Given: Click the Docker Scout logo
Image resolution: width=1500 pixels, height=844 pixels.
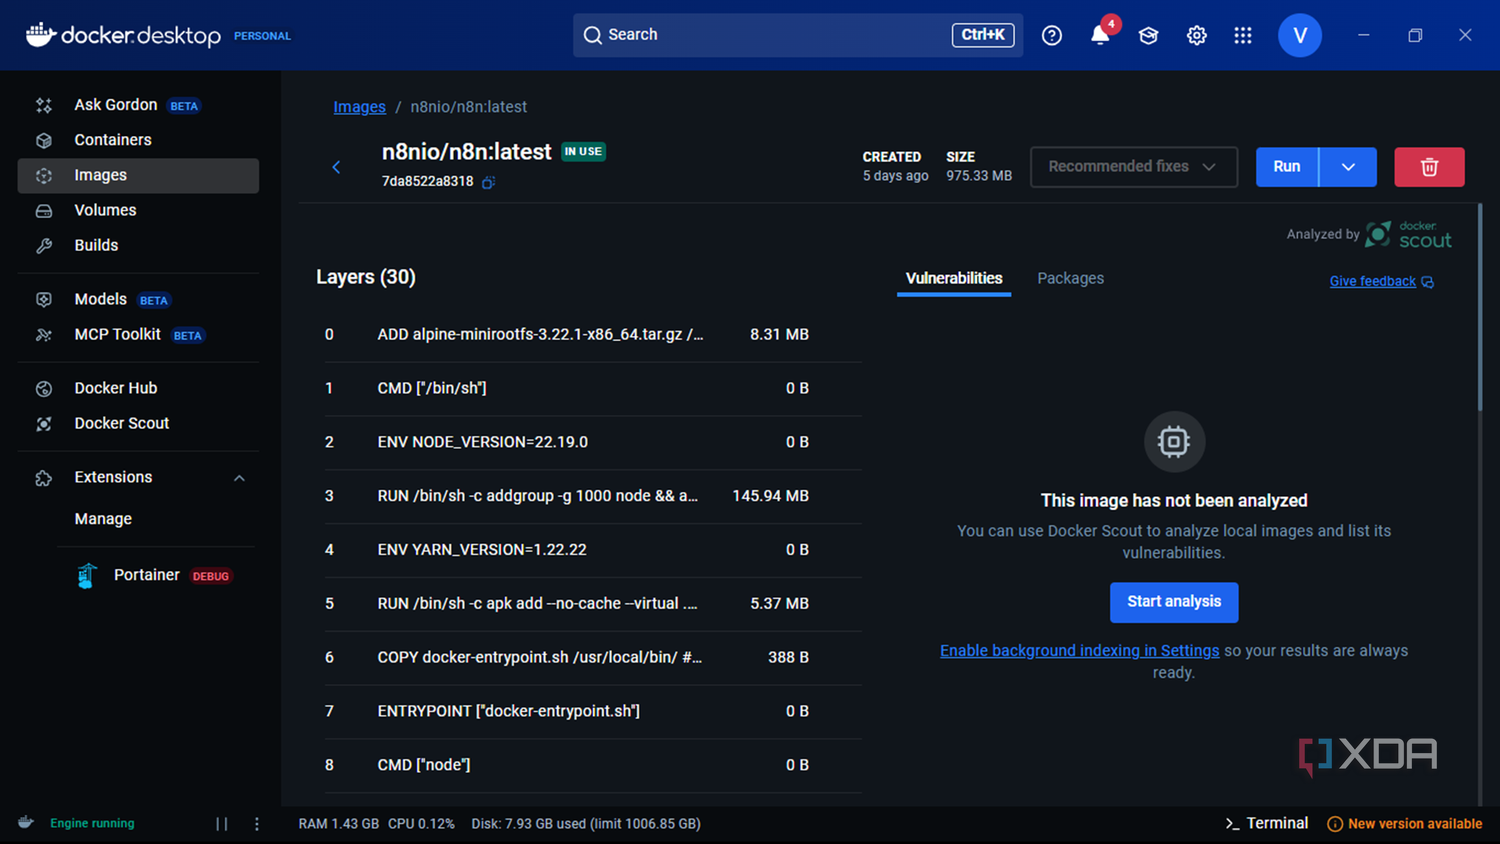Looking at the screenshot, I should point(1408,234).
